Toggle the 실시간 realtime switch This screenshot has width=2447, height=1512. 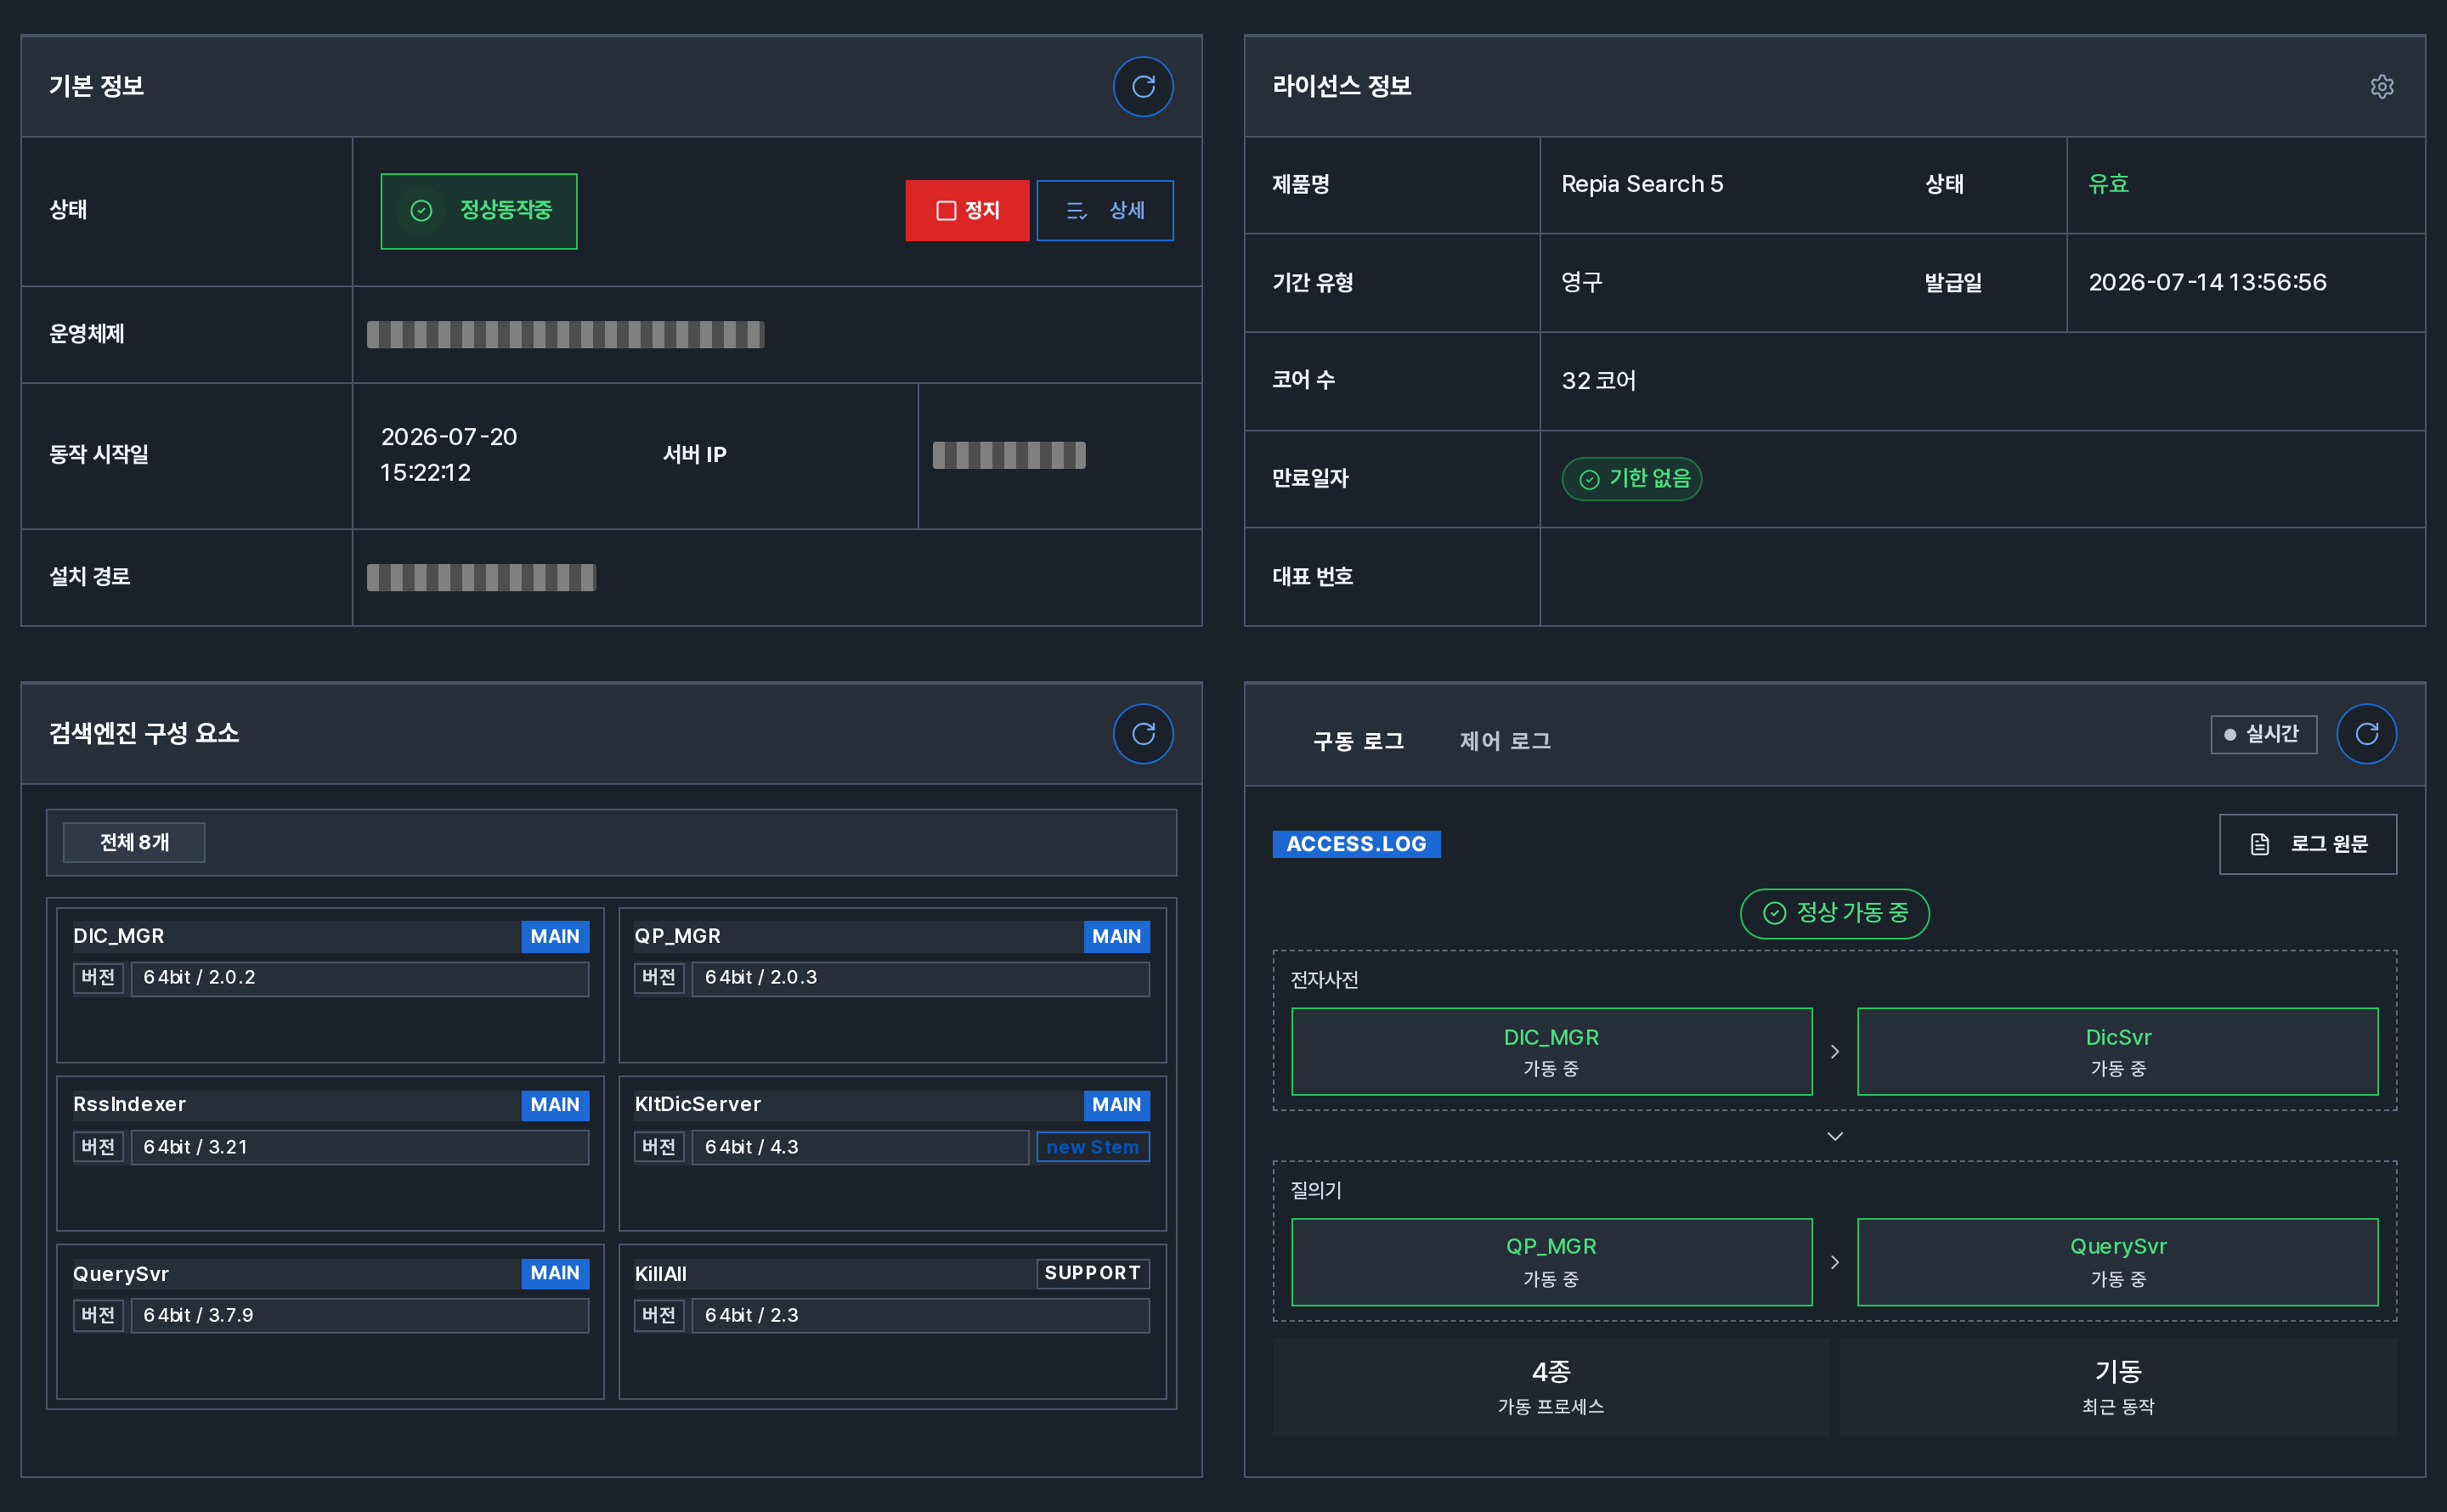(2263, 735)
